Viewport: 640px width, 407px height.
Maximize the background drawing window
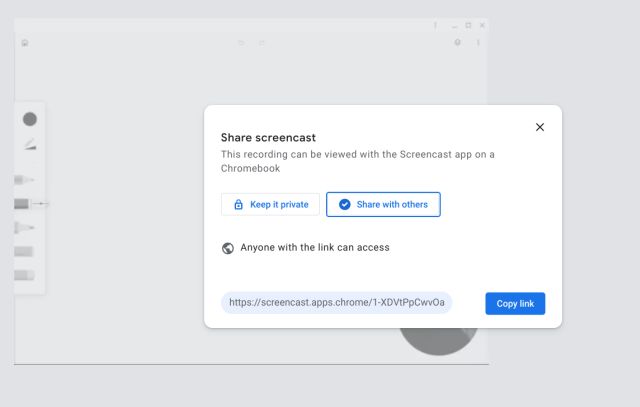[x=468, y=25]
